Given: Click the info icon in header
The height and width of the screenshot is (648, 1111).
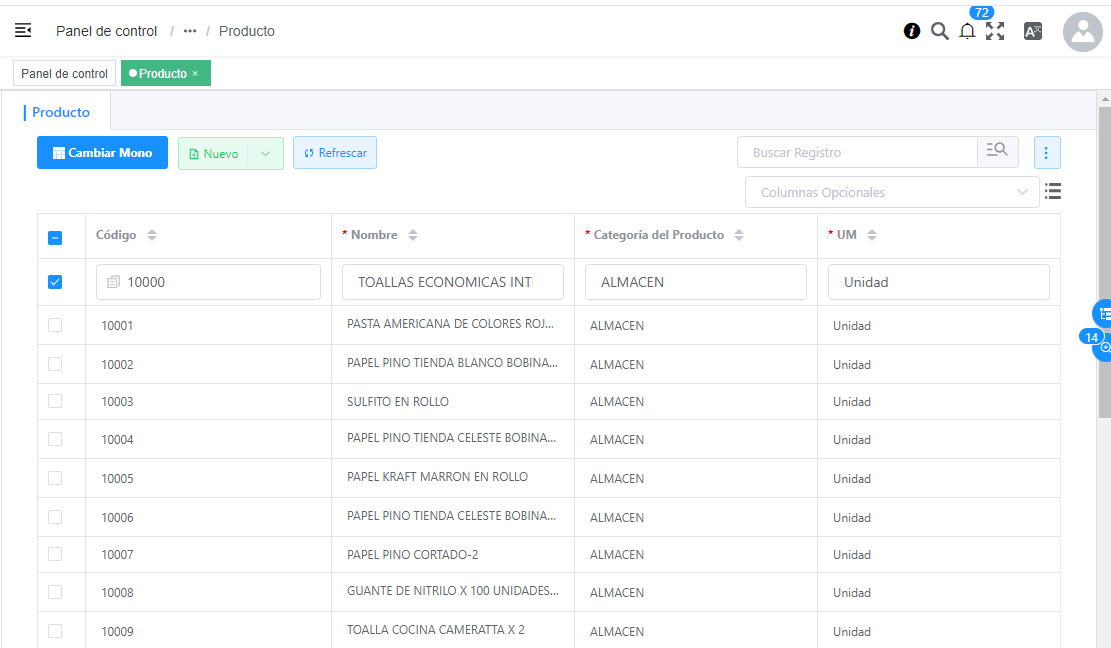Looking at the screenshot, I should 911,31.
